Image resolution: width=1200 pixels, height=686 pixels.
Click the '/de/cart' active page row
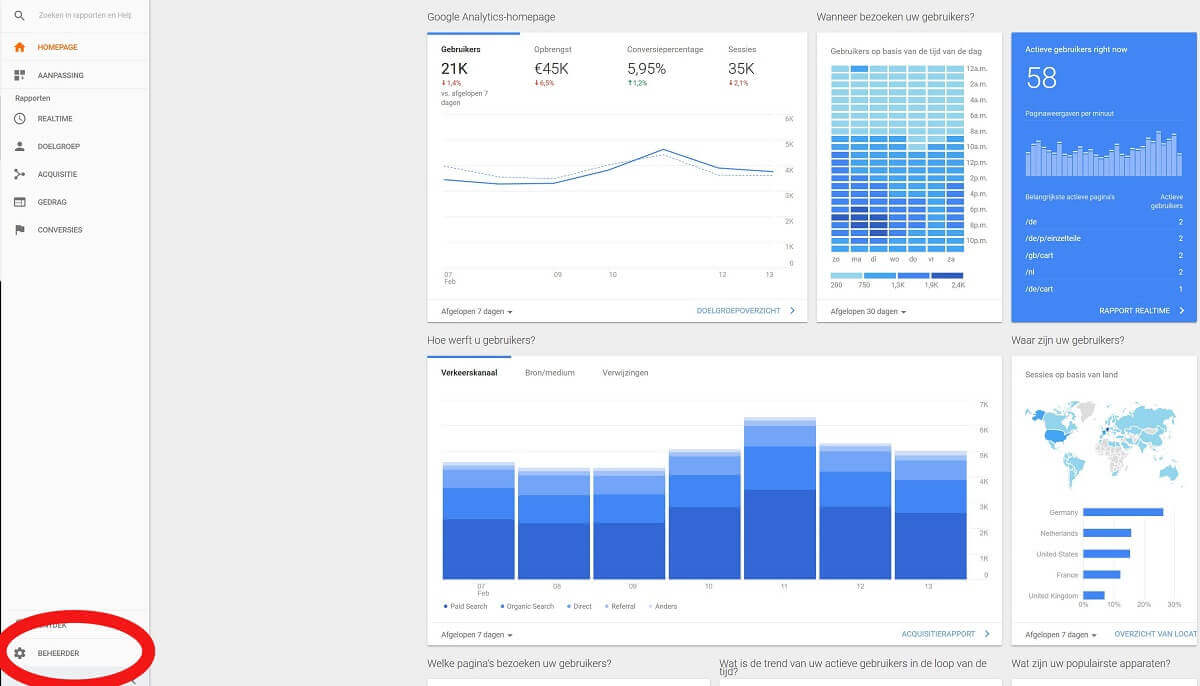pyautogui.click(x=1104, y=289)
